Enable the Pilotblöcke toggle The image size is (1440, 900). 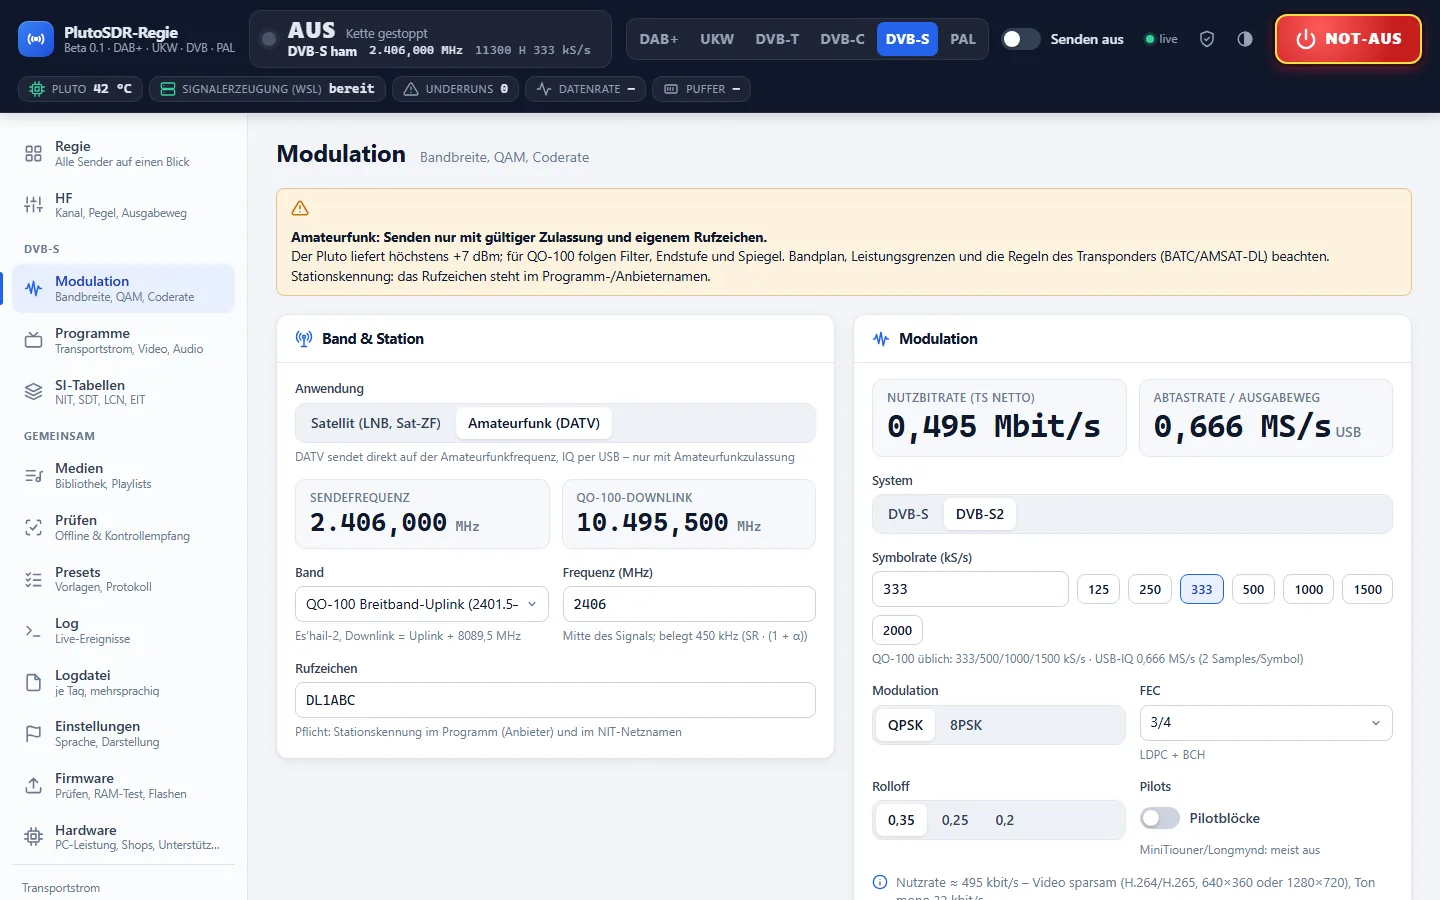pyautogui.click(x=1160, y=818)
